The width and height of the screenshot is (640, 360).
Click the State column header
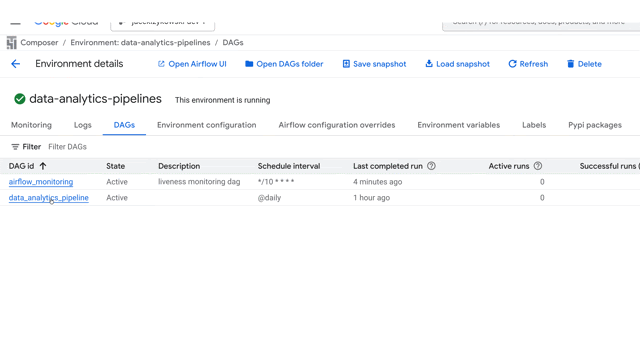coord(116,166)
